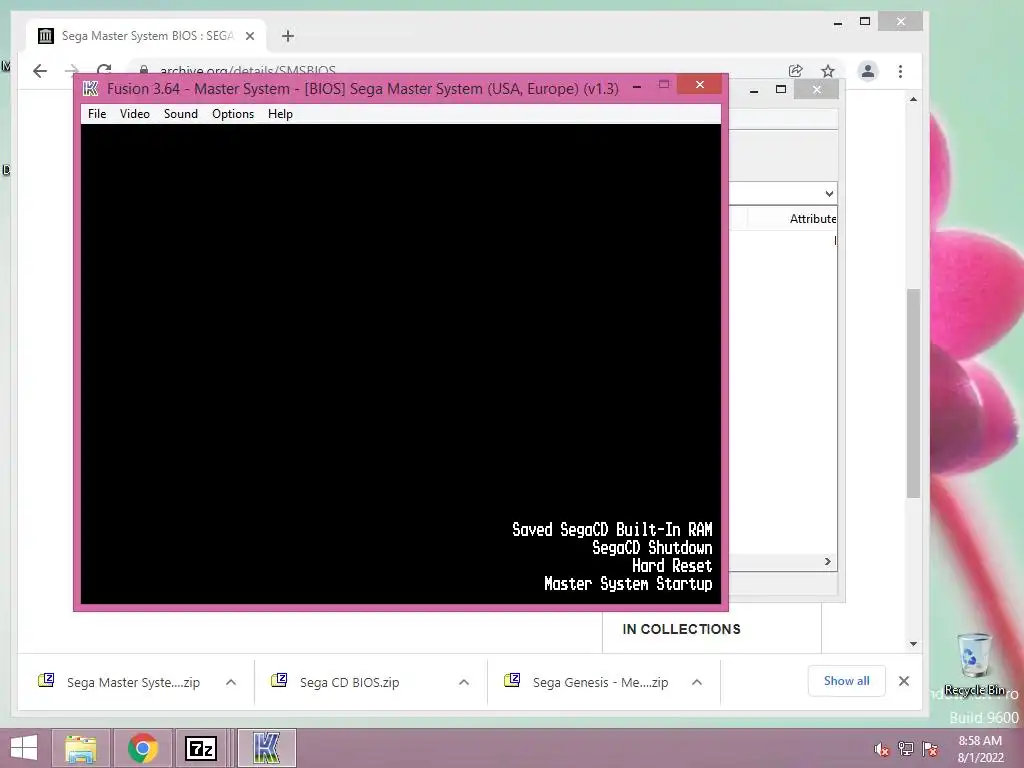
Task: Open a new Chrome tab
Action: [x=288, y=36]
